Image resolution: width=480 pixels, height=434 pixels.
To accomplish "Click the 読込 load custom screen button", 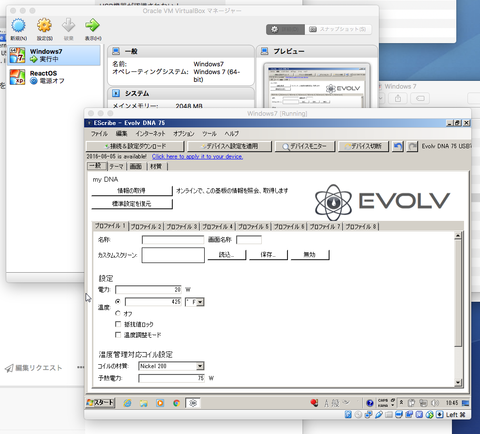I will tap(227, 255).
